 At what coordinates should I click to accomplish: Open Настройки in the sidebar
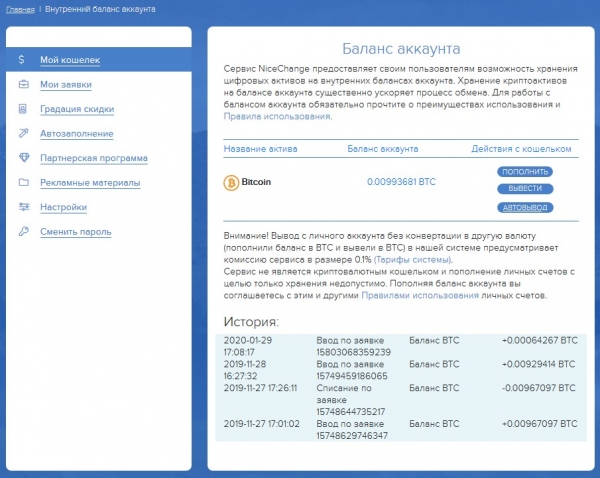(64, 207)
